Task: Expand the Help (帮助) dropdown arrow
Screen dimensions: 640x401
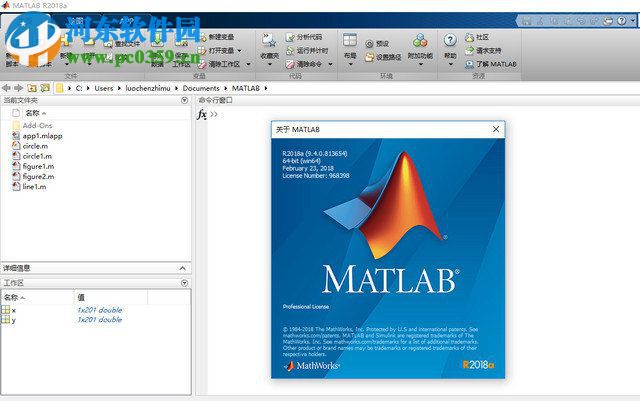Action: (x=450, y=65)
